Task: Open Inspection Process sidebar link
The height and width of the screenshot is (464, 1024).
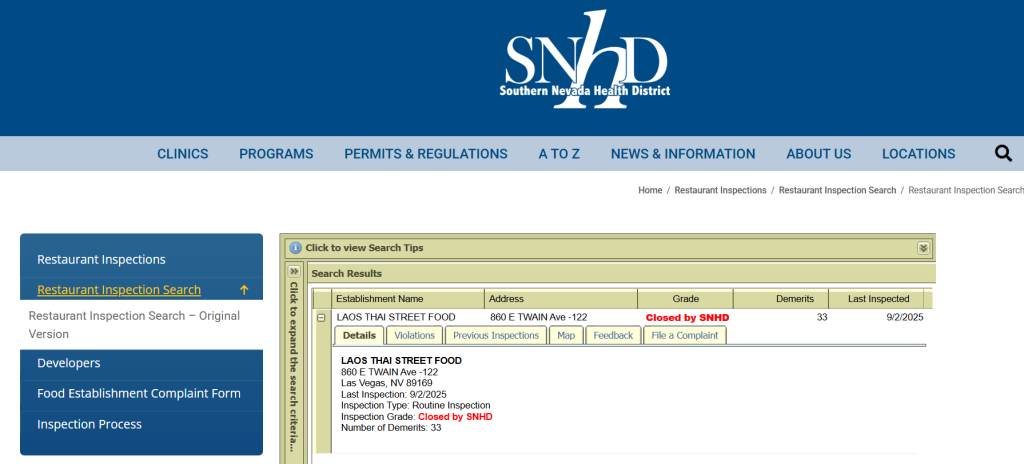Action: click(89, 424)
